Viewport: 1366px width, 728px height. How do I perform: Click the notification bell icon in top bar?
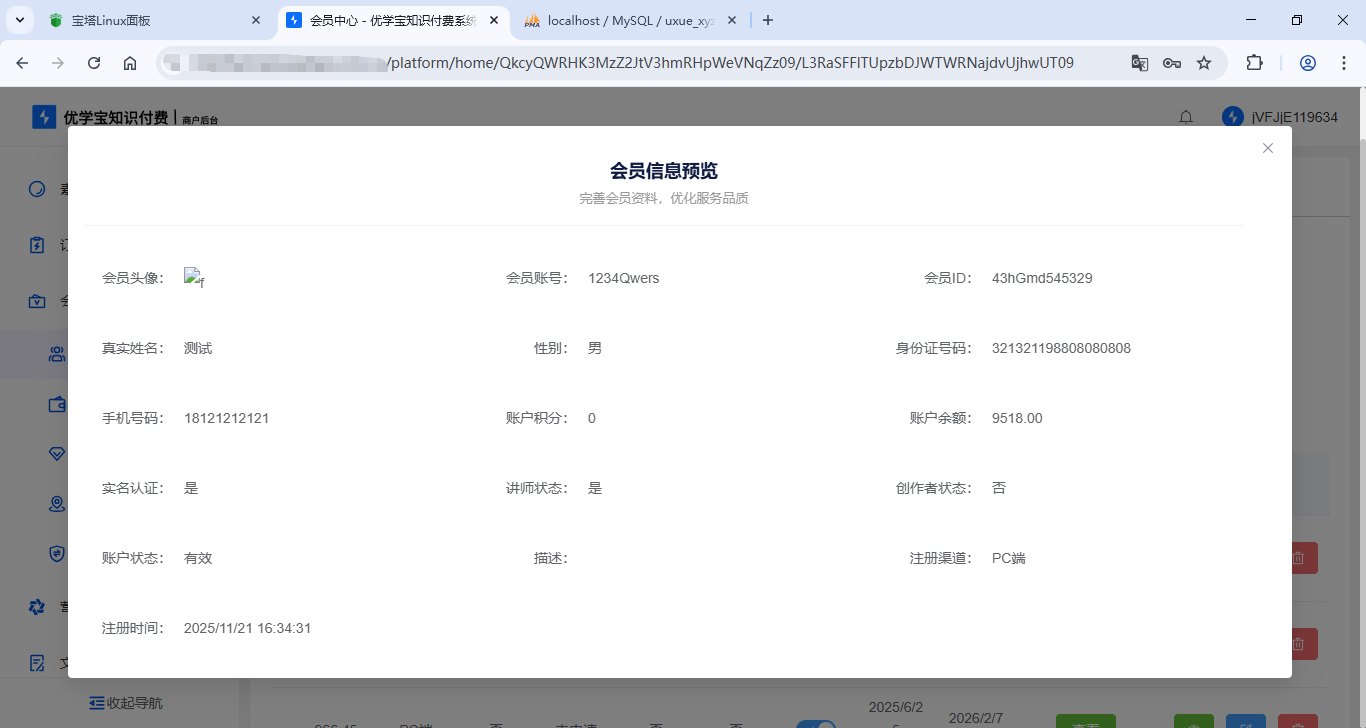[x=1185, y=117]
